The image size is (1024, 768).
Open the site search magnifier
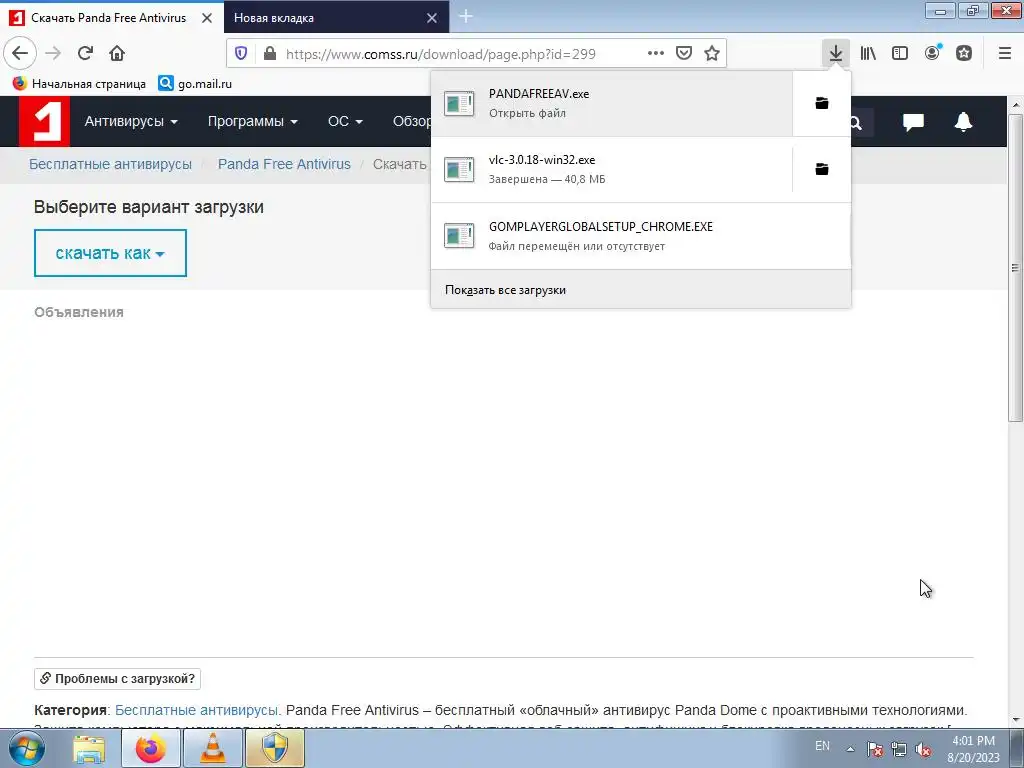856,123
